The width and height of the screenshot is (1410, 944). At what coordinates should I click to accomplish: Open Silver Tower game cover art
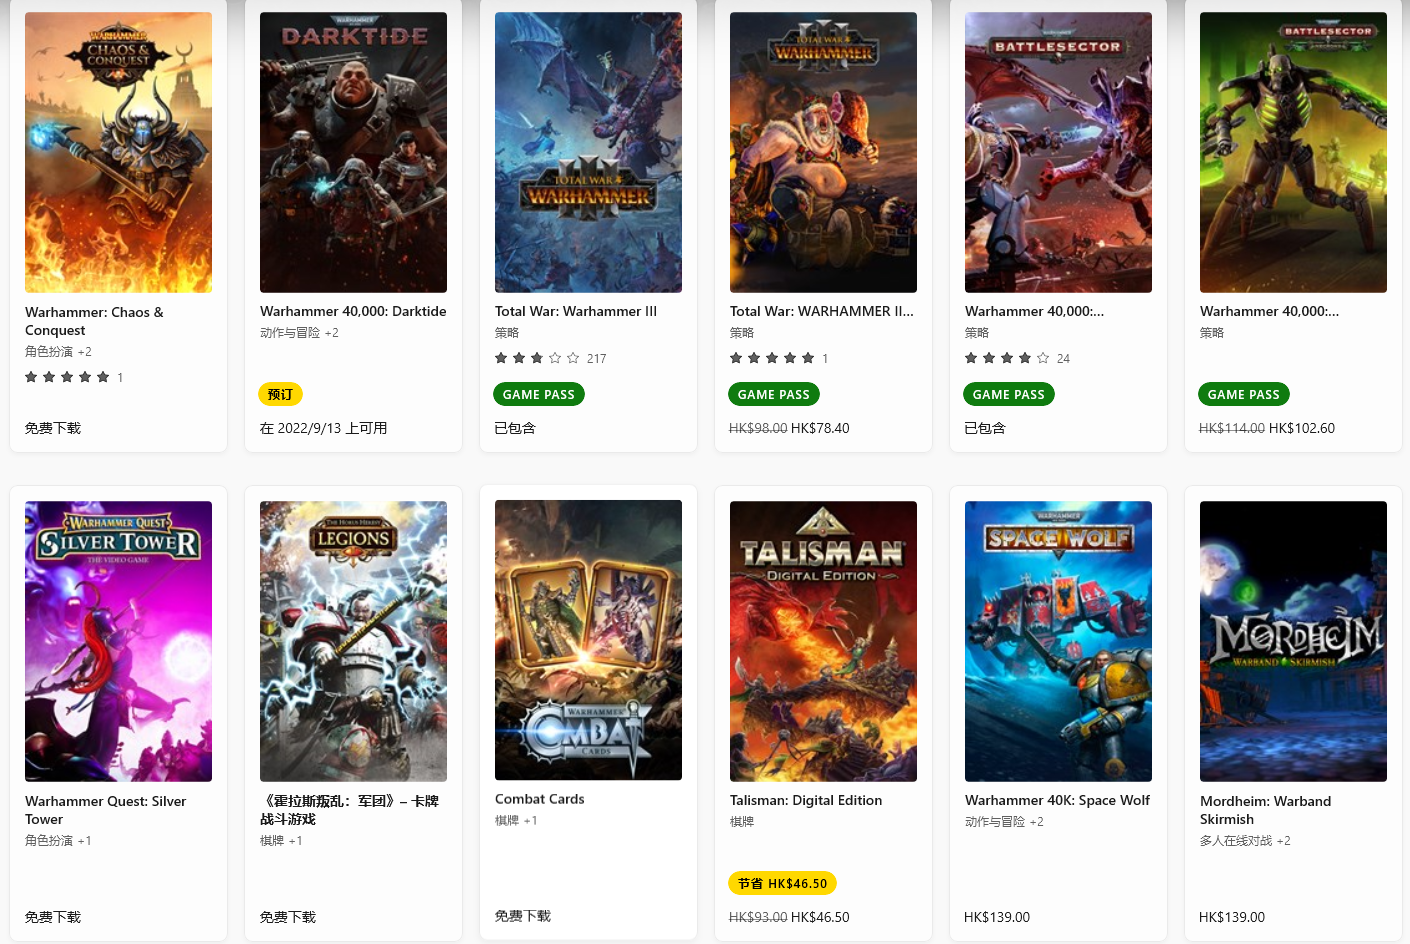(x=118, y=641)
